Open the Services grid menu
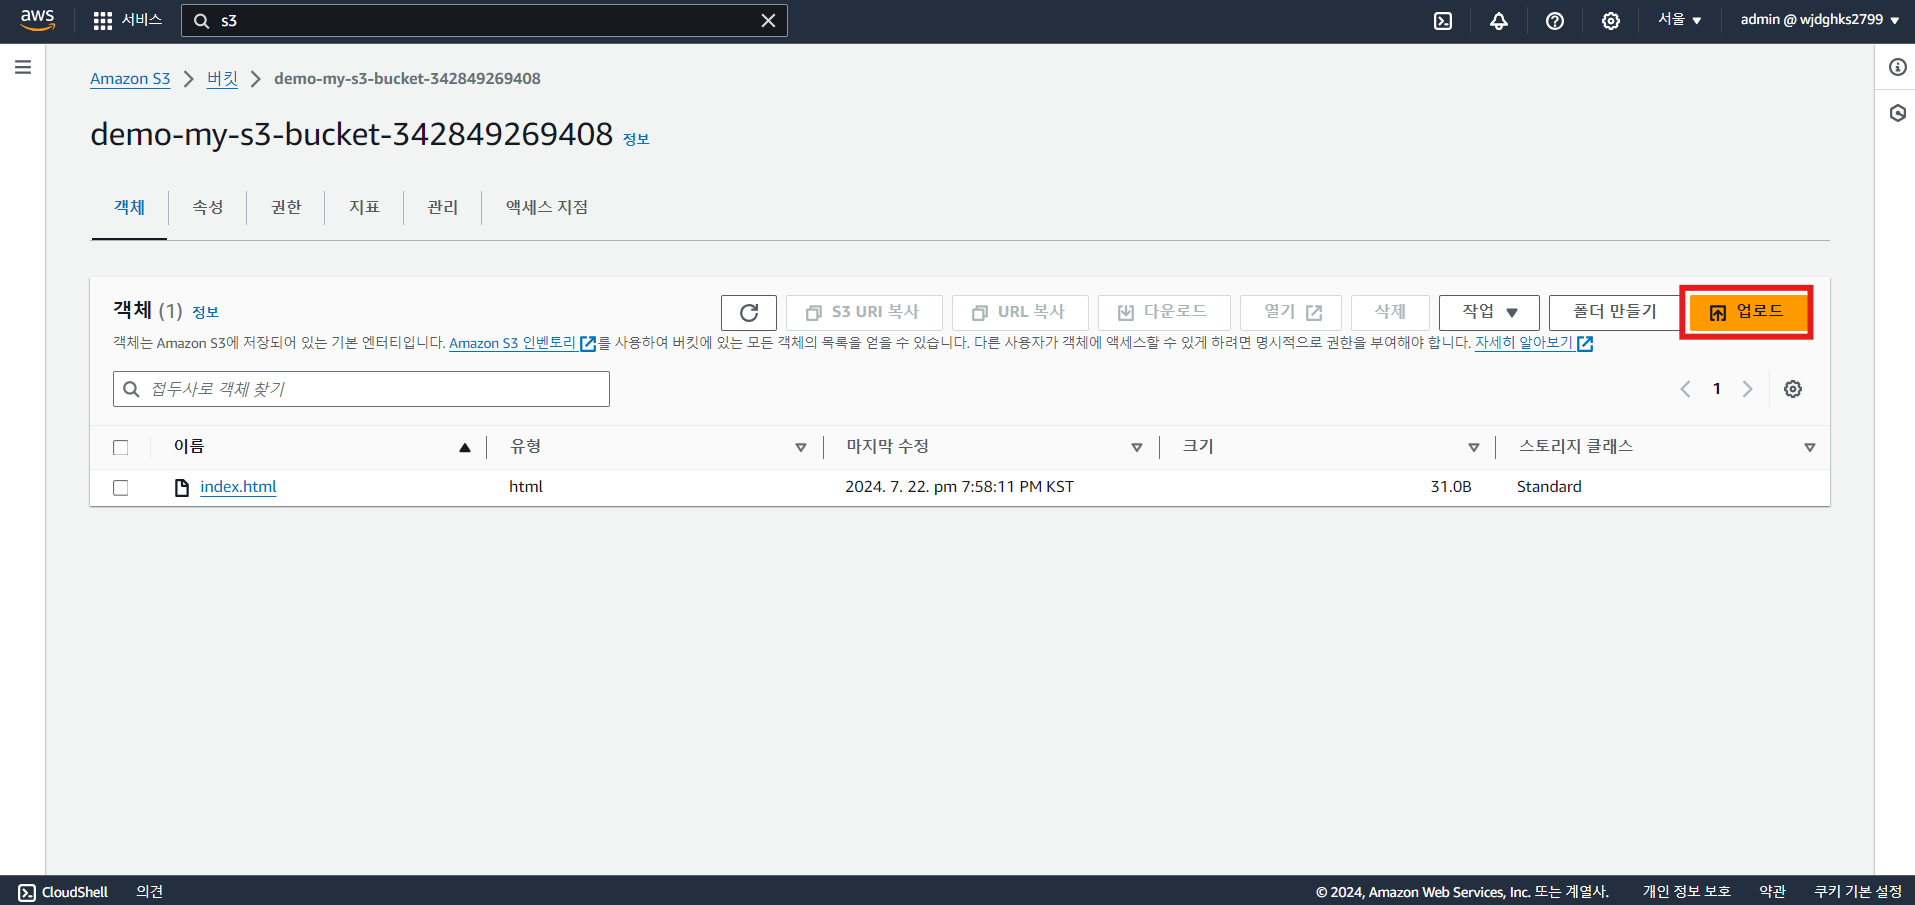Image resolution: width=1915 pixels, height=905 pixels. [127, 20]
